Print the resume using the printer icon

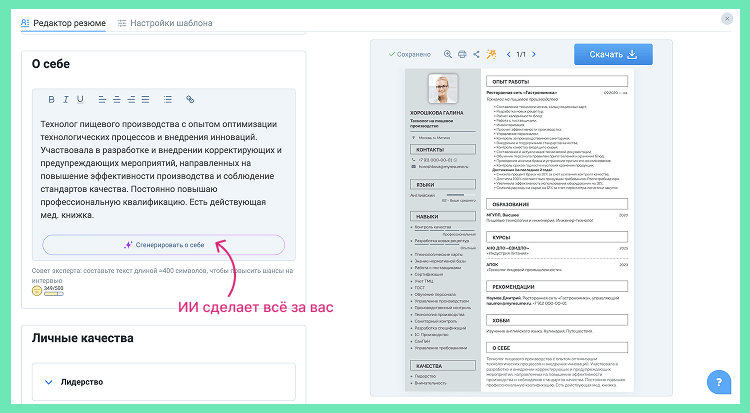[462, 54]
